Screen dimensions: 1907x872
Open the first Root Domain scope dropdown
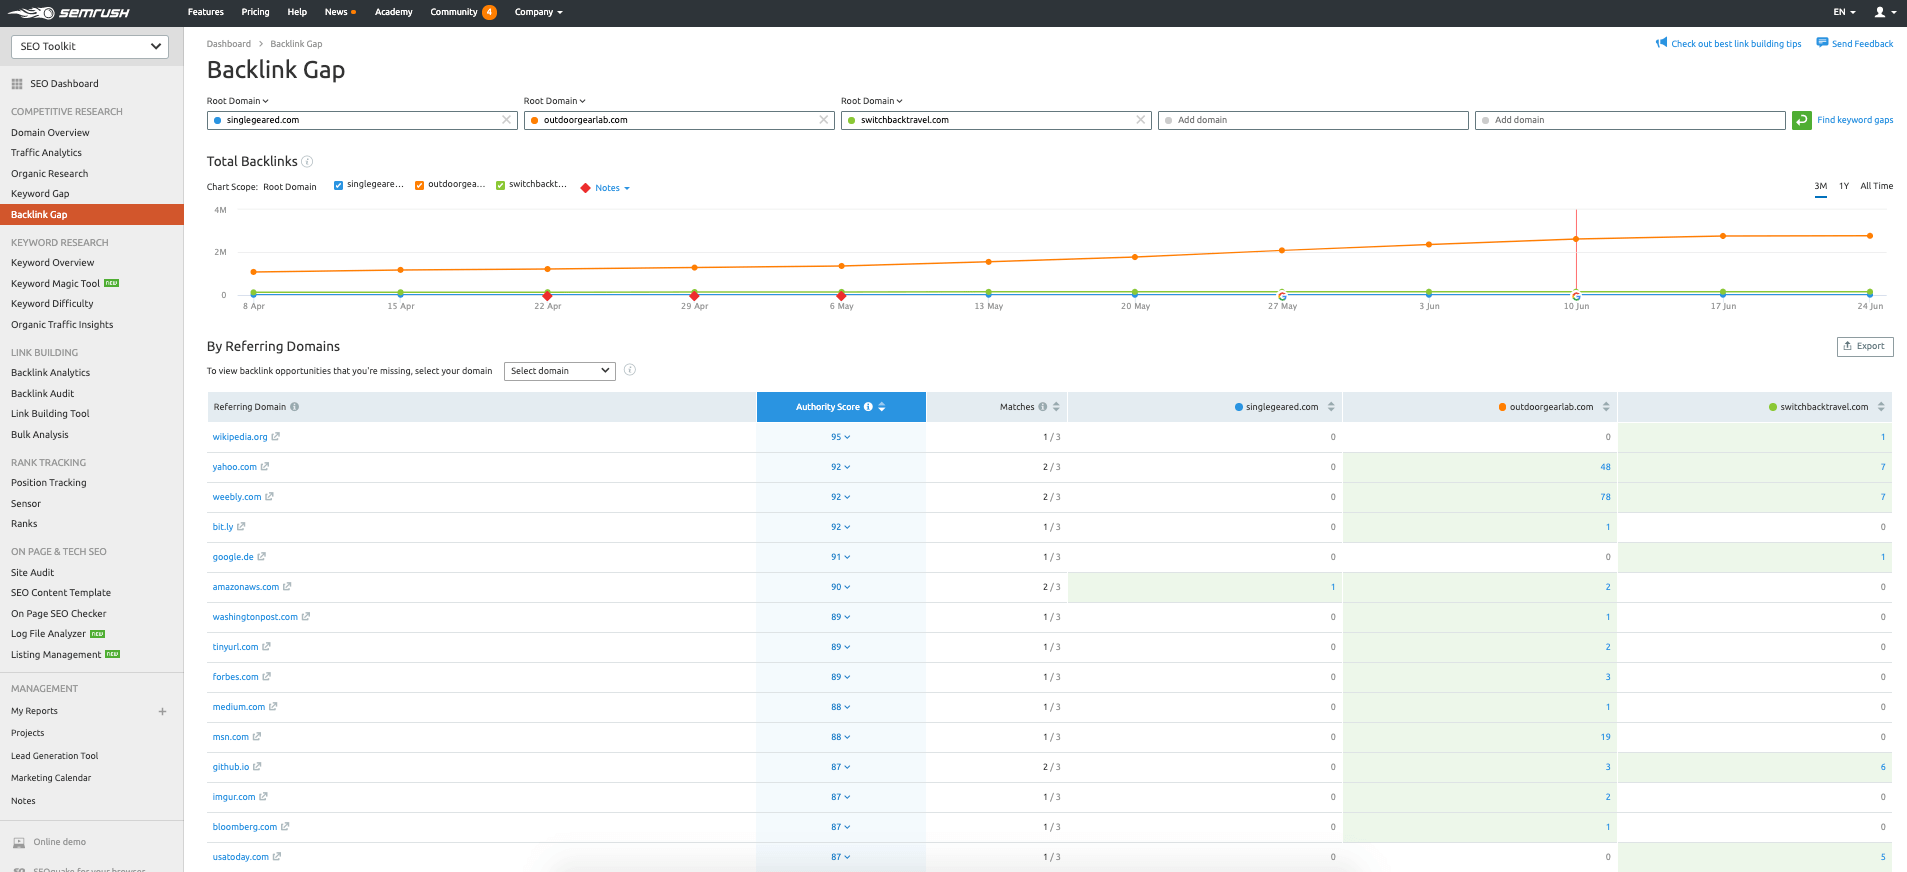click(x=238, y=101)
